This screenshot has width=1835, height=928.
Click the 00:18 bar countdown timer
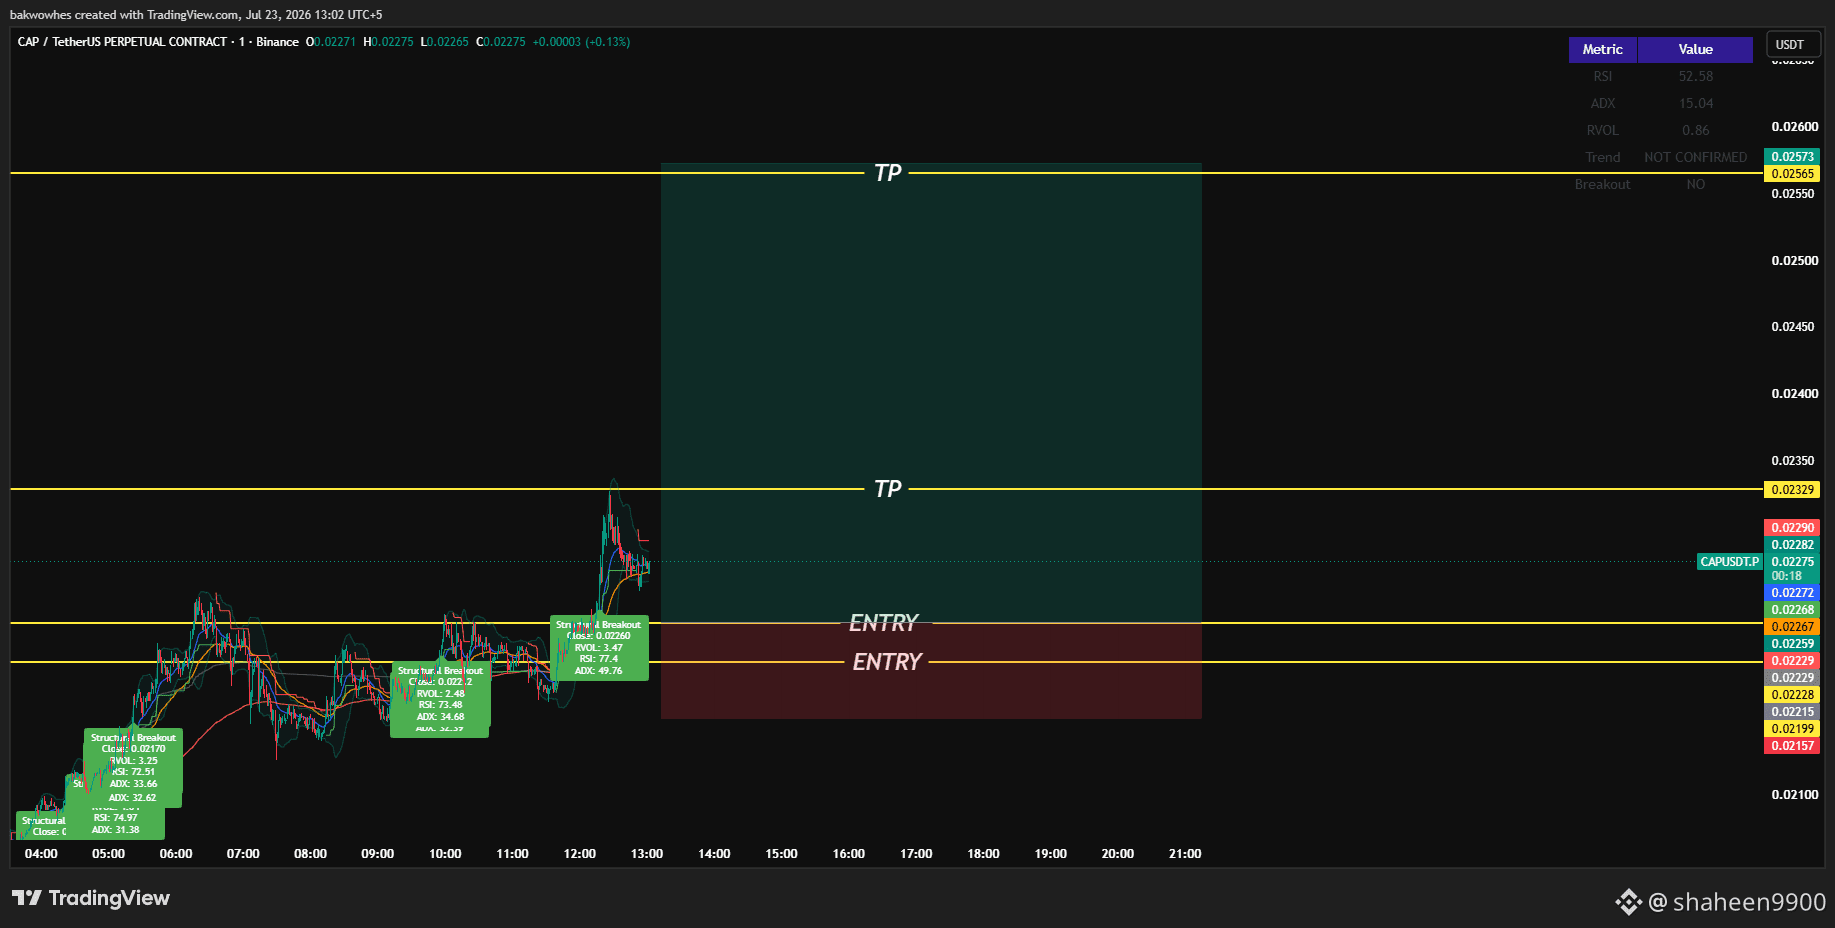pos(1787,576)
